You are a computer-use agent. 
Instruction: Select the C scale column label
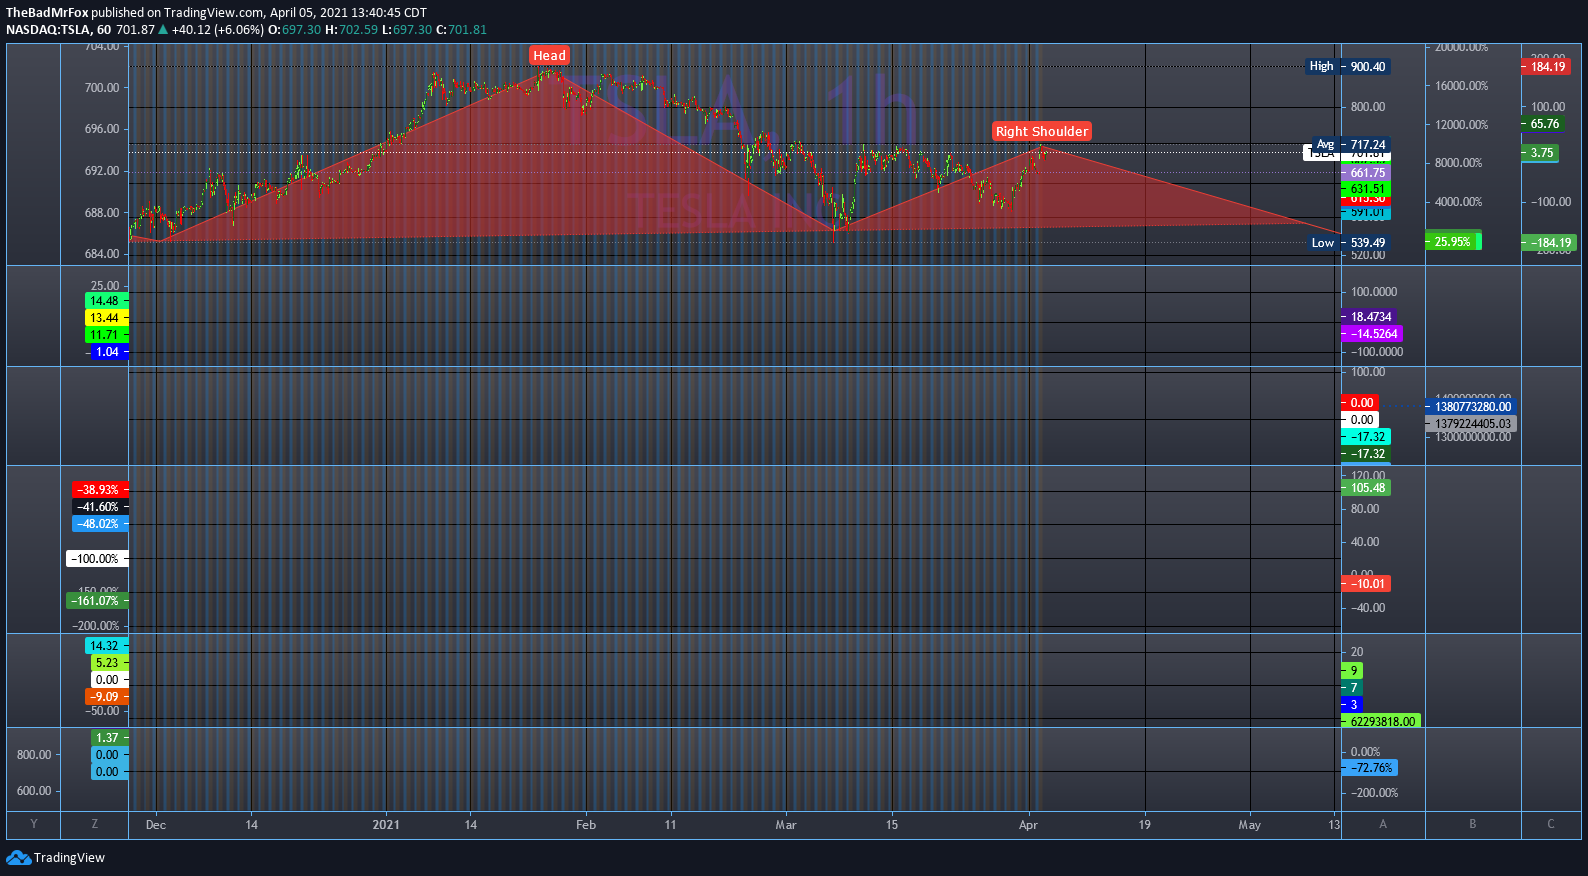pos(1551,824)
